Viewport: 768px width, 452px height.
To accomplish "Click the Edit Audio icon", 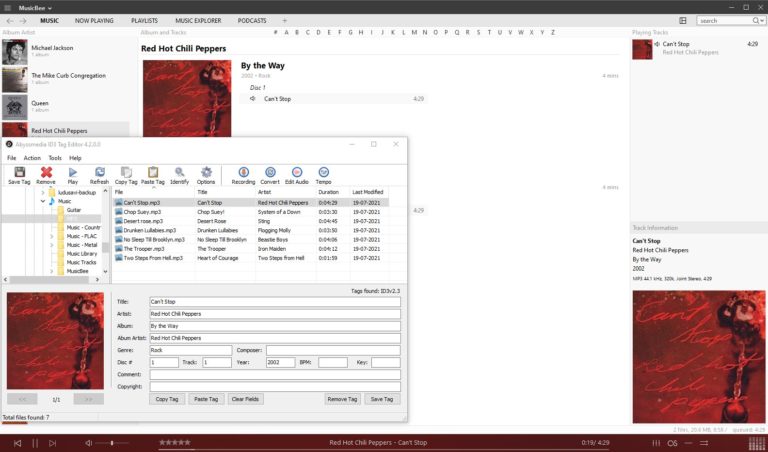I will coord(297,175).
